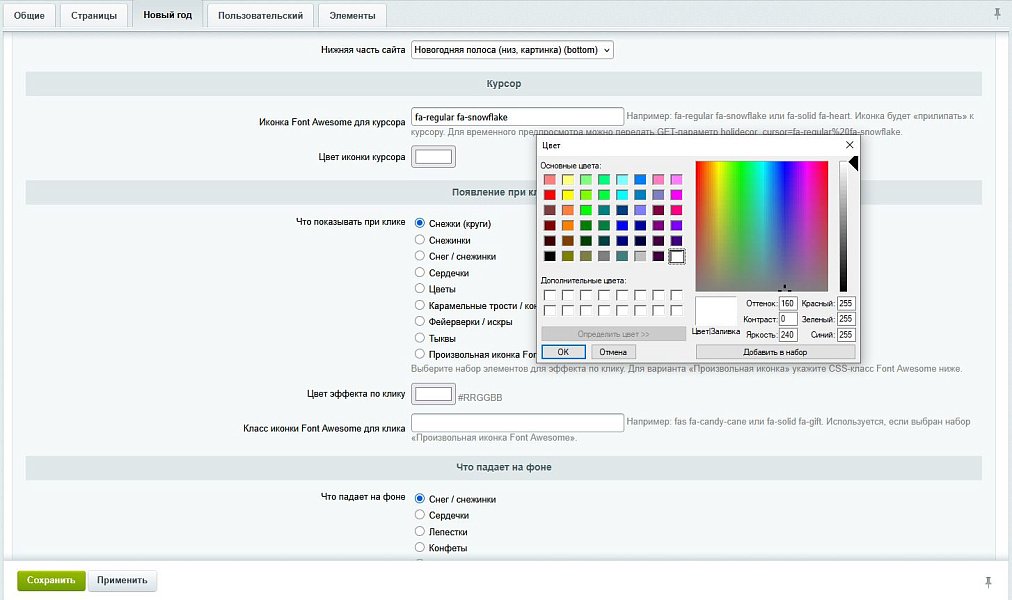Switch to the Общие tab

point(29,16)
